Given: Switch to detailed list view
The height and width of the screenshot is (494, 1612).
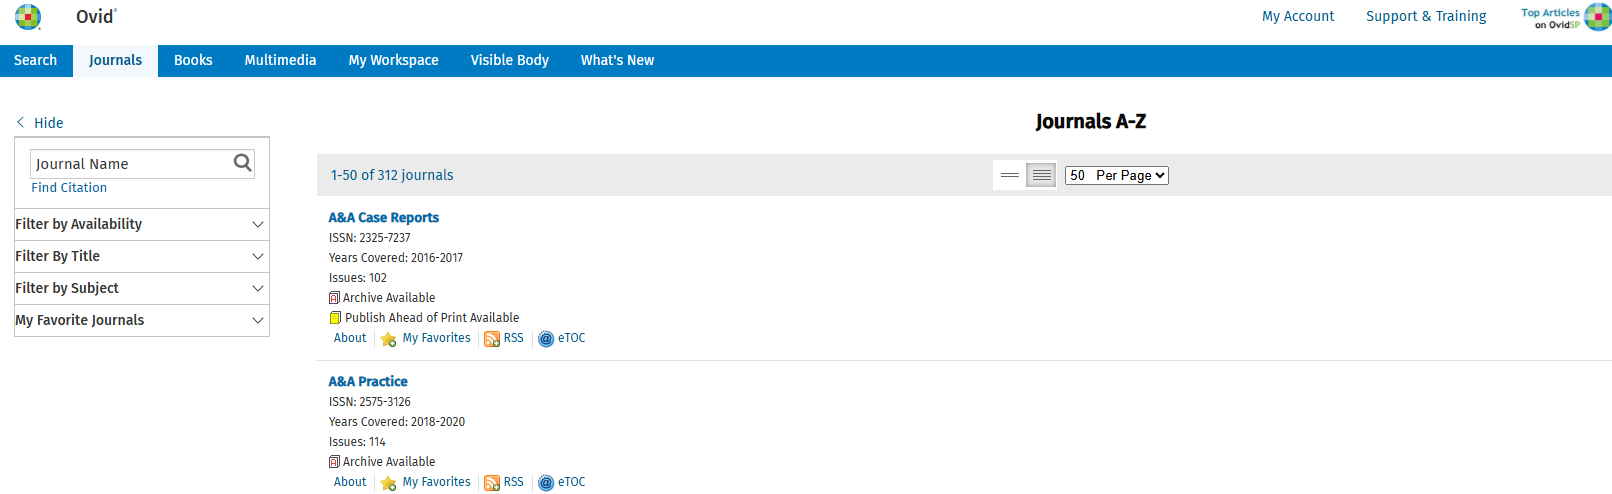Looking at the screenshot, I should 1041,175.
